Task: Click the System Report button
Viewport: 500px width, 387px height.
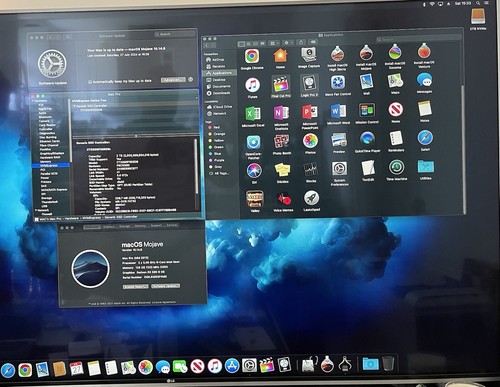Action: coord(136,287)
